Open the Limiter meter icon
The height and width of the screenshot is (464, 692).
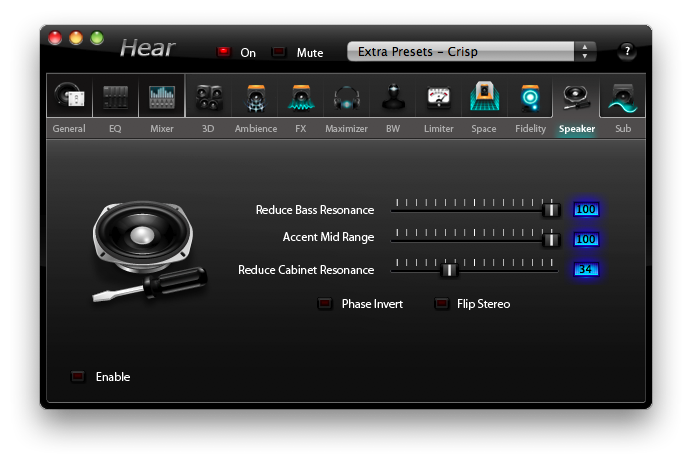[439, 97]
